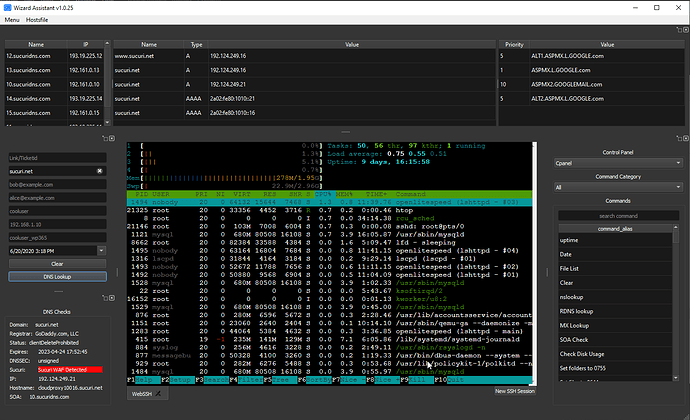Float the ticket info form panel
The height and width of the screenshot is (420, 690).
pos(105,138)
